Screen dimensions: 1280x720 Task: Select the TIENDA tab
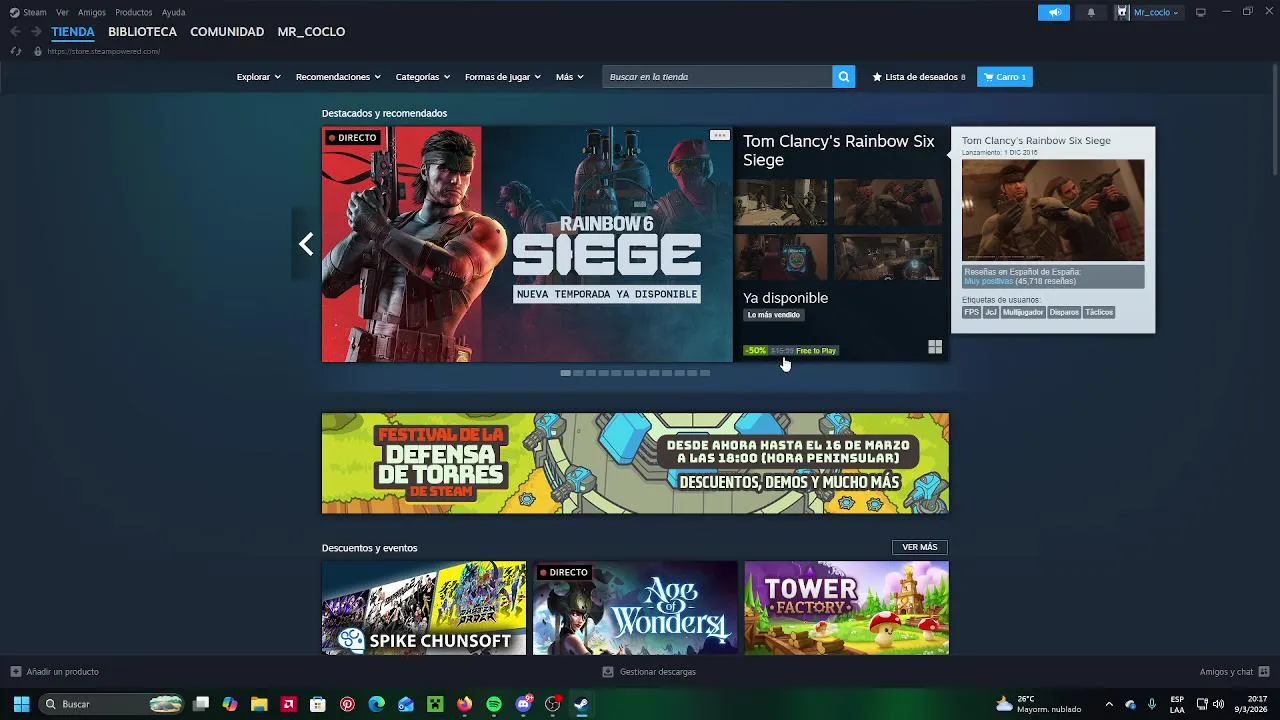[73, 32]
